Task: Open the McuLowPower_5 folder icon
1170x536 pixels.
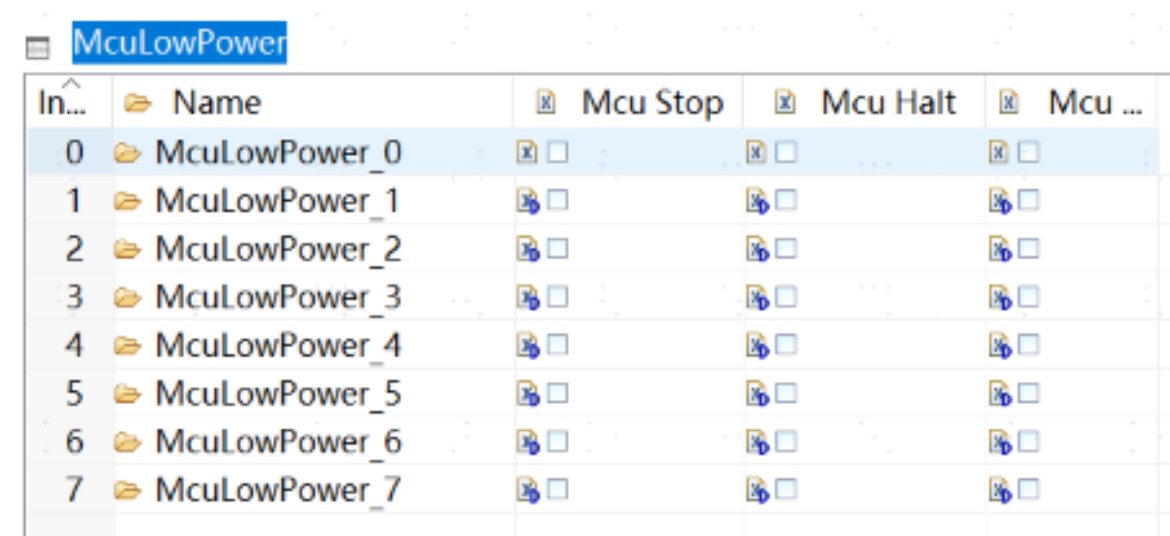Action: click(x=128, y=393)
